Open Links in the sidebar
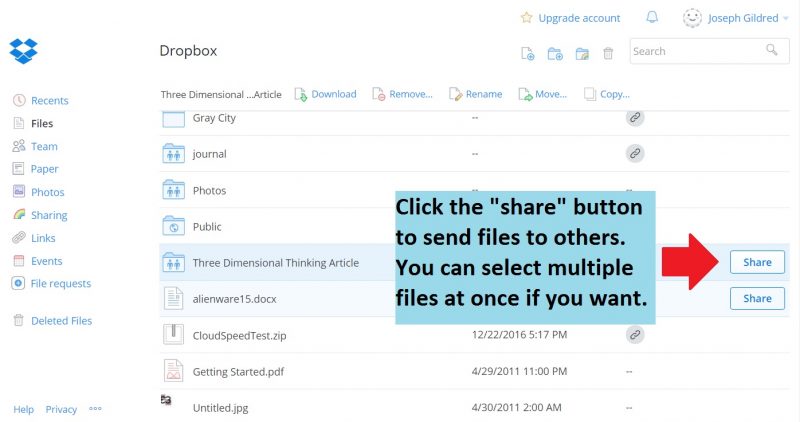 click(43, 238)
